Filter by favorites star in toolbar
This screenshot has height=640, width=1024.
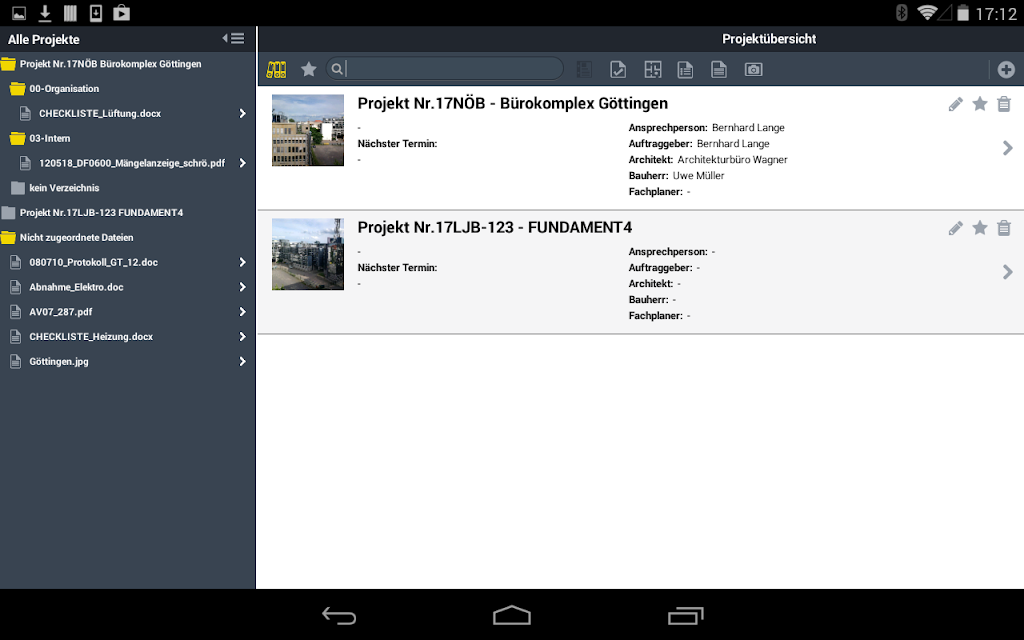tap(309, 69)
